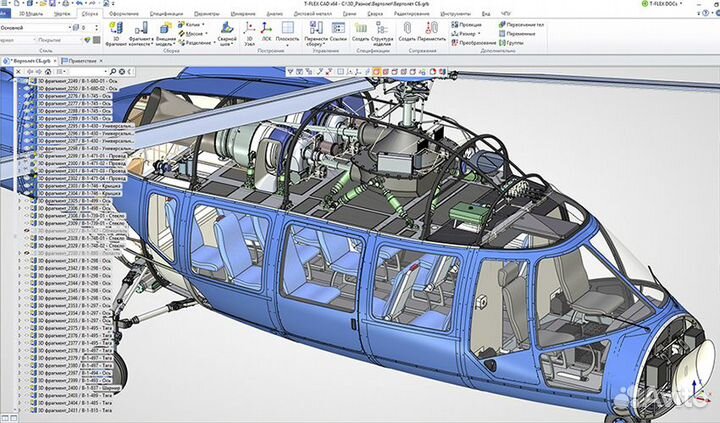Viewport: 720px width, 423px height.
Task: Click the Разделение tool
Action: (x=195, y=43)
